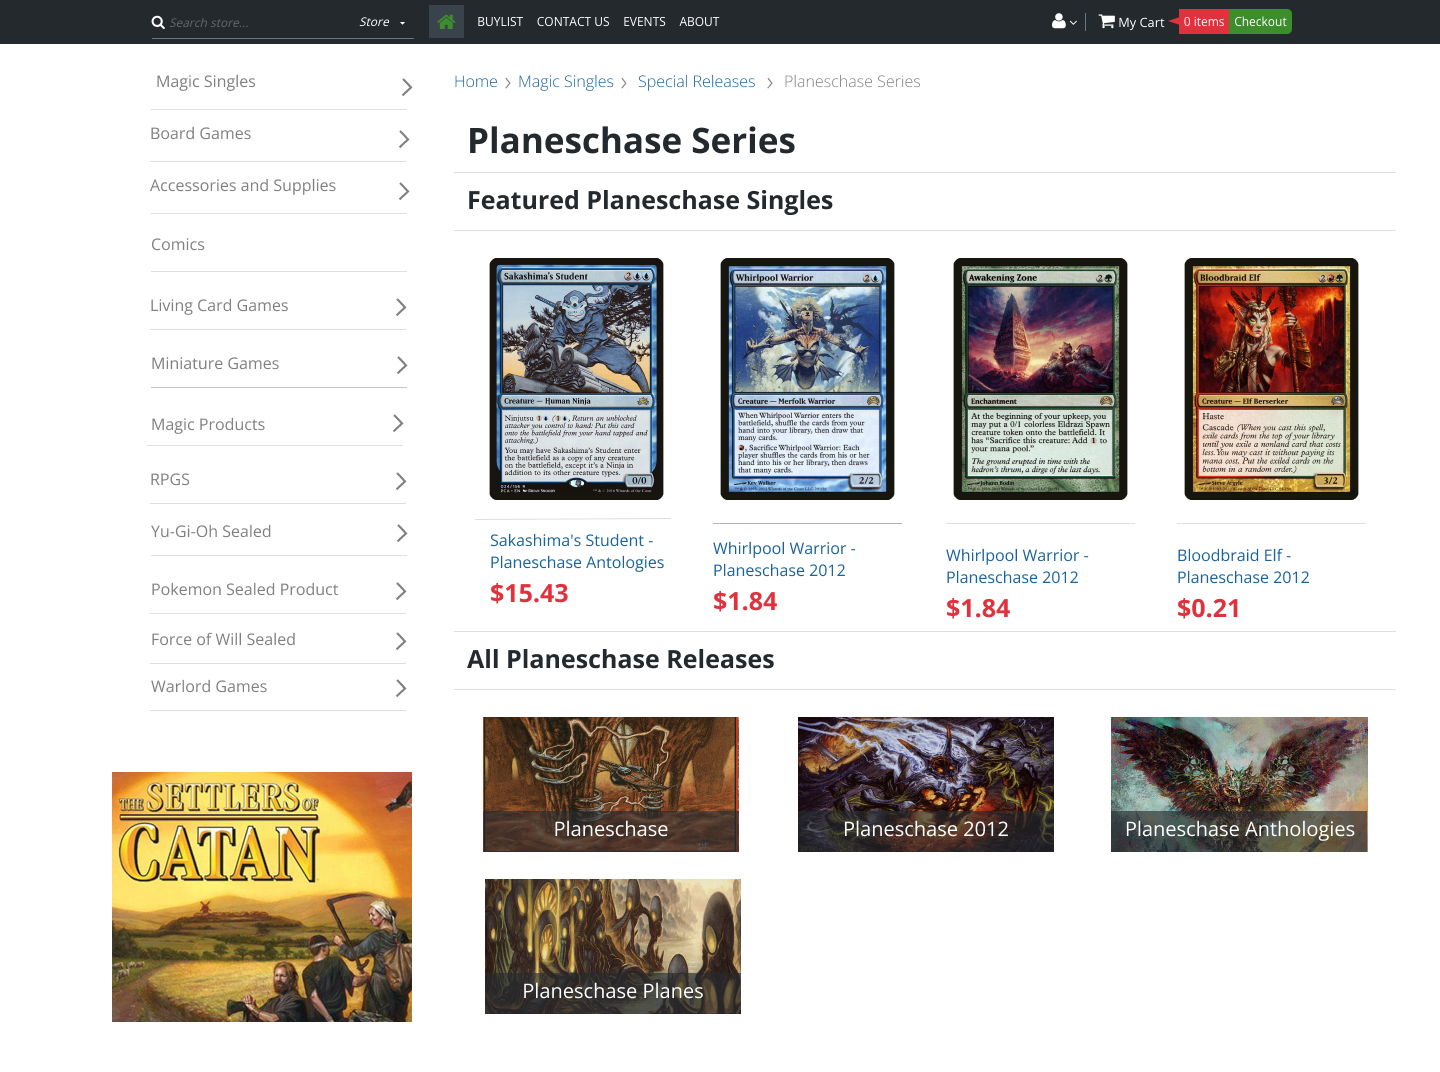This screenshot has width=1440, height=1072.
Task: Open Magic Products category link
Action: [x=208, y=425]
